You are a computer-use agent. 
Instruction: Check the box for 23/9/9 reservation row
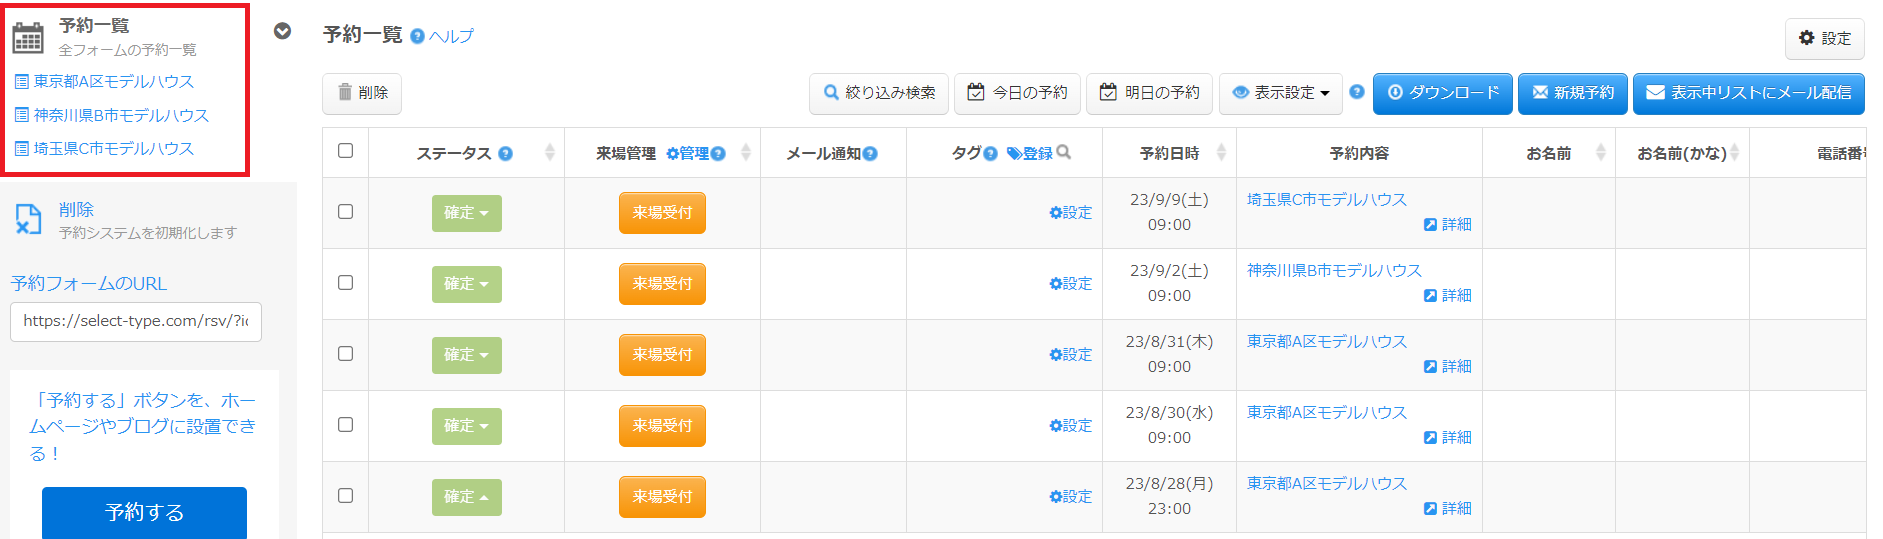click(x=346, y=212)
